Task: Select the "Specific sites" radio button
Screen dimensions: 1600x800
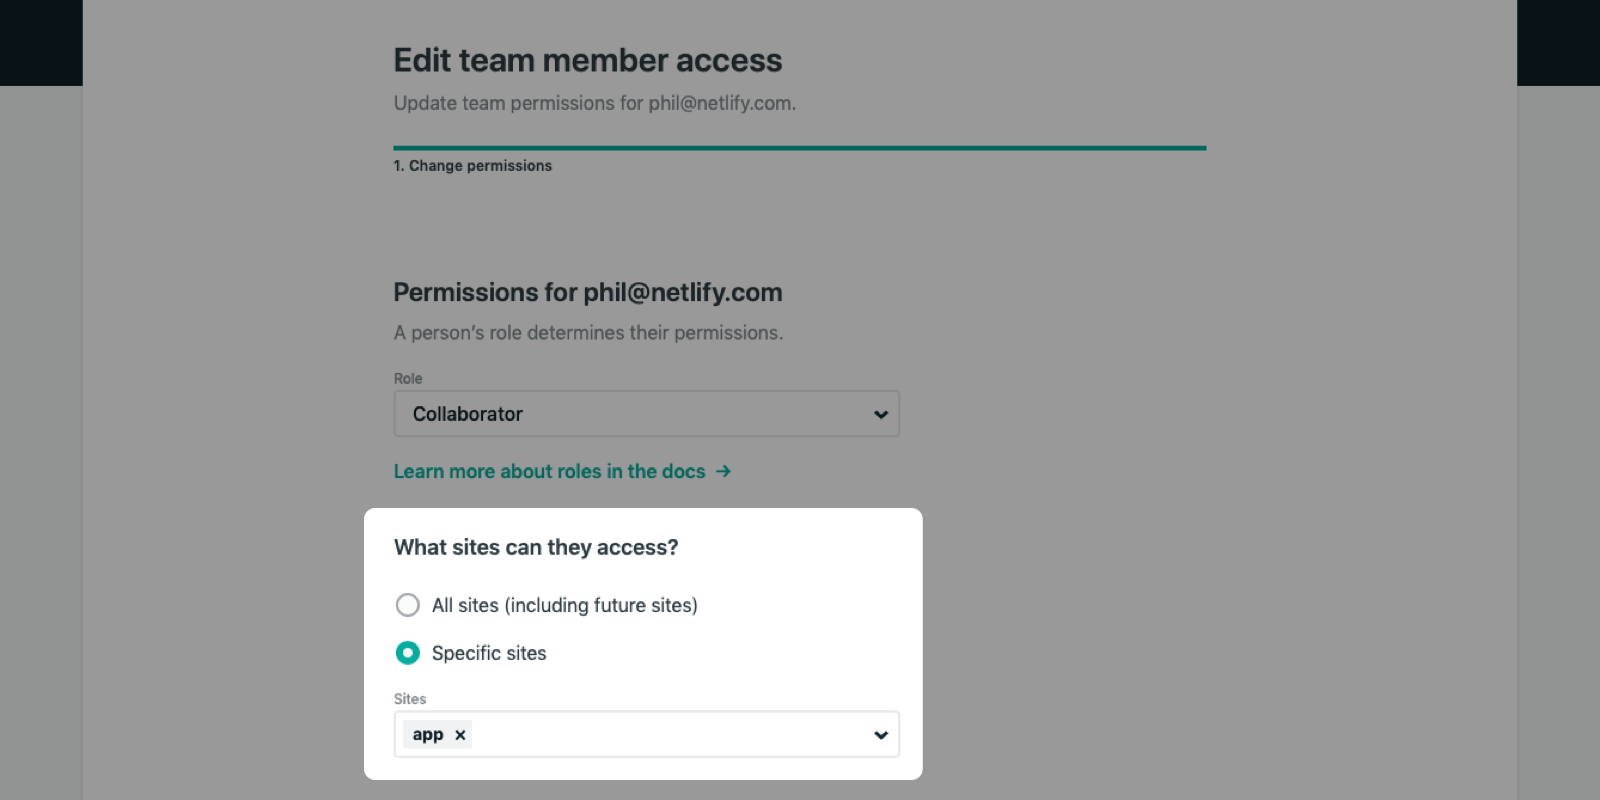Action: point(408,653)
